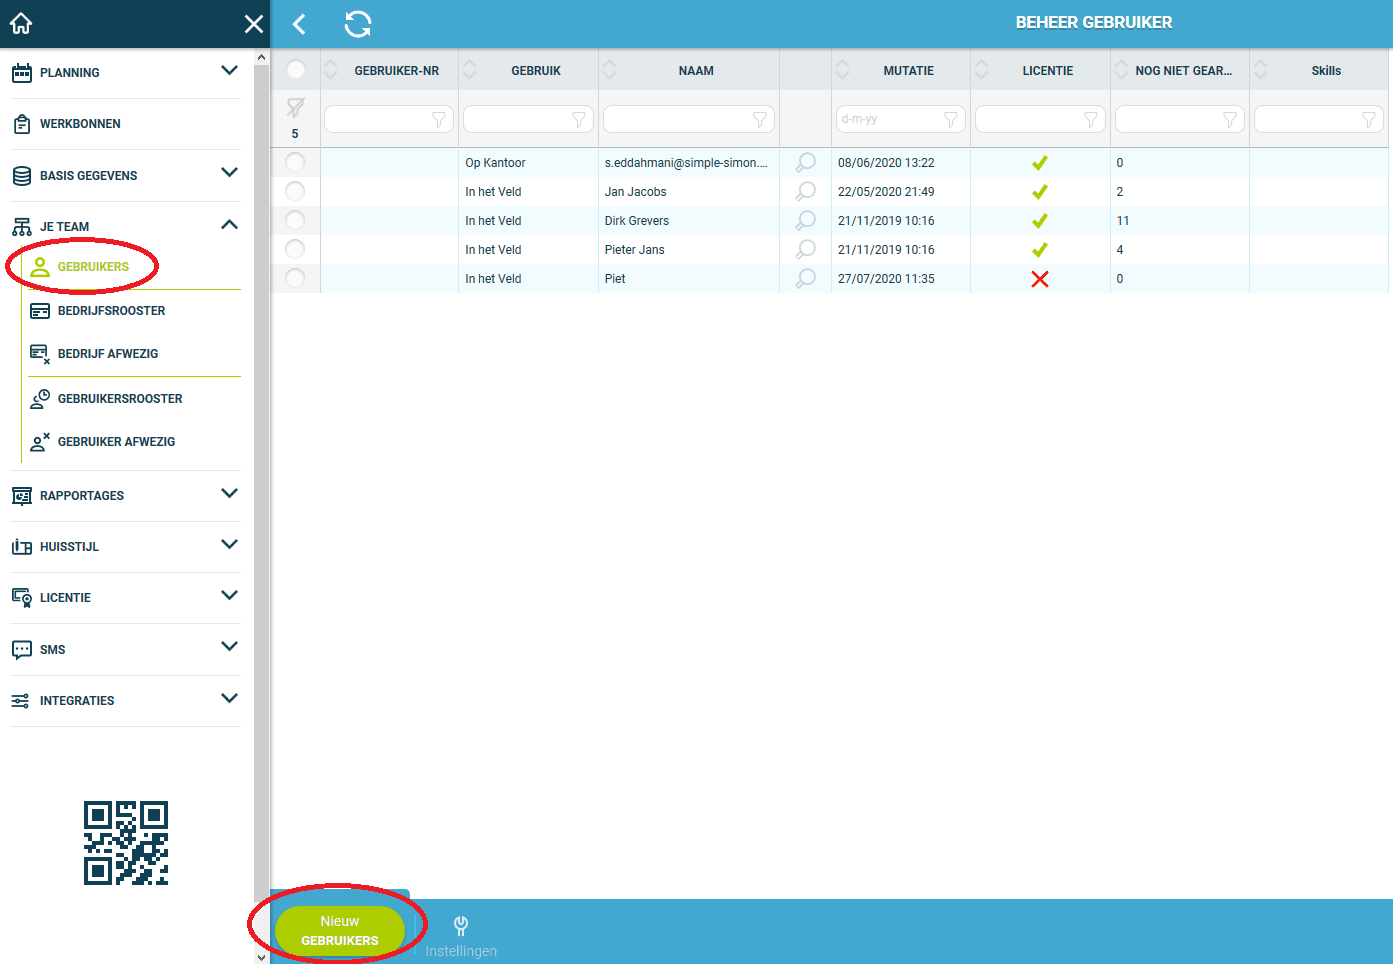Open Gebruikers under Je Team
This screenshot has height=964, width=1393.
pos(93,267)
